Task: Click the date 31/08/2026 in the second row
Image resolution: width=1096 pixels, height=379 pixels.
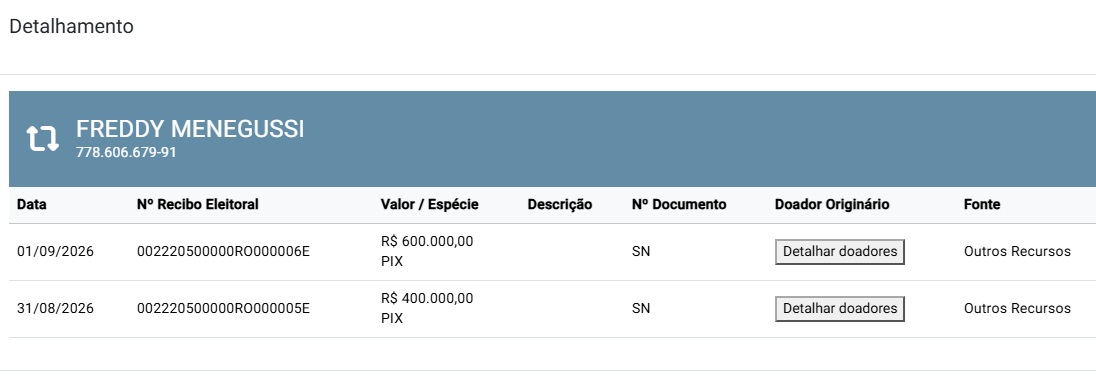Action: click(55, 308)
